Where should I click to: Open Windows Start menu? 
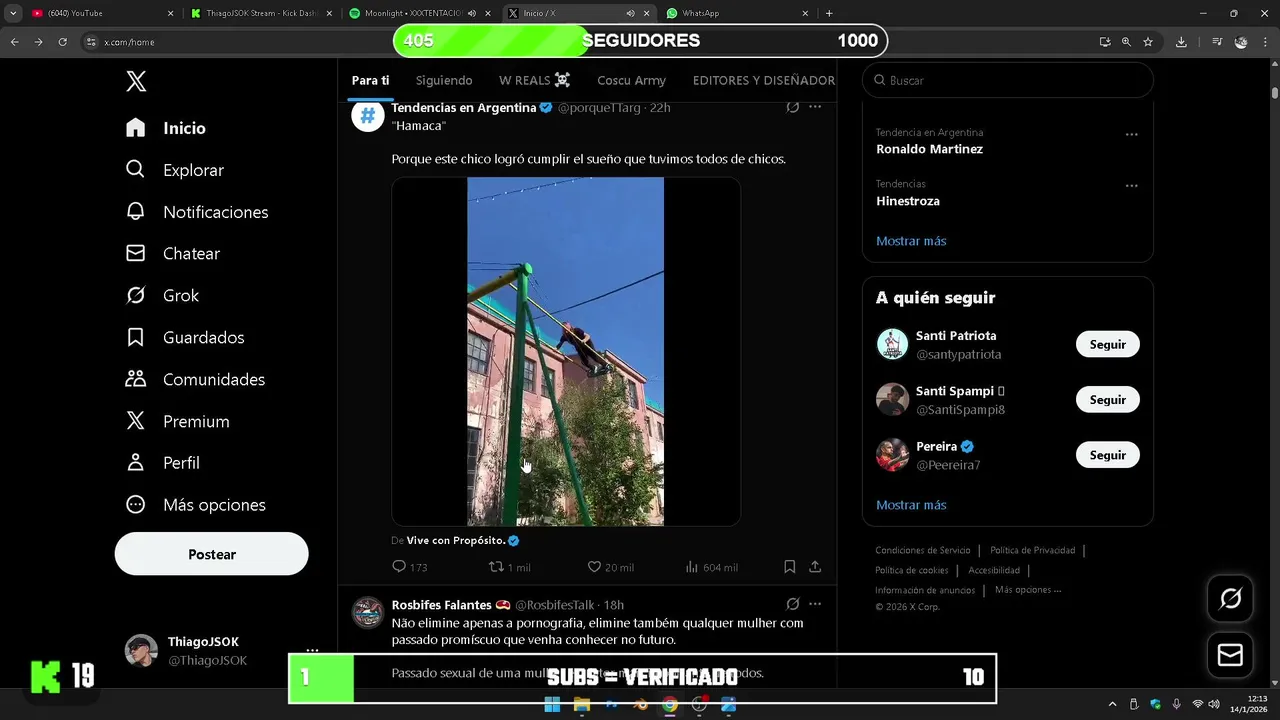pyautogui.click(x=552, y=705)
